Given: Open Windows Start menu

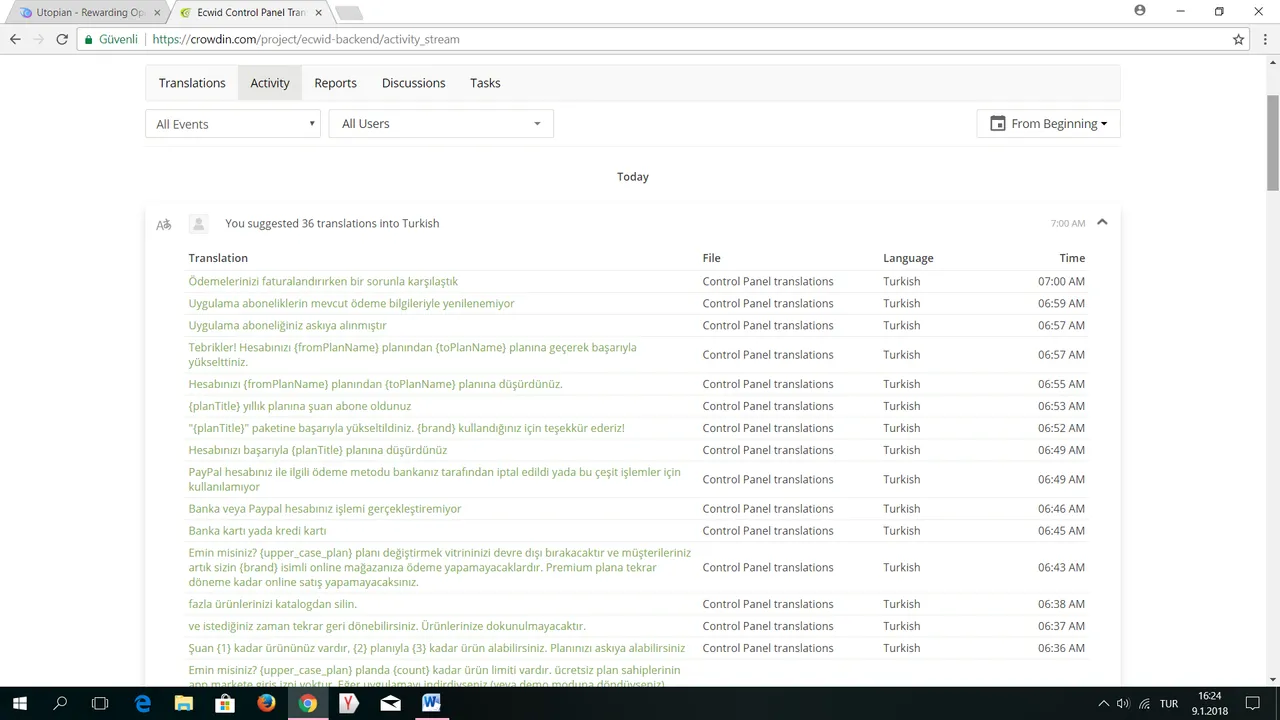Looking at the screenshot, I should [20, 704].
